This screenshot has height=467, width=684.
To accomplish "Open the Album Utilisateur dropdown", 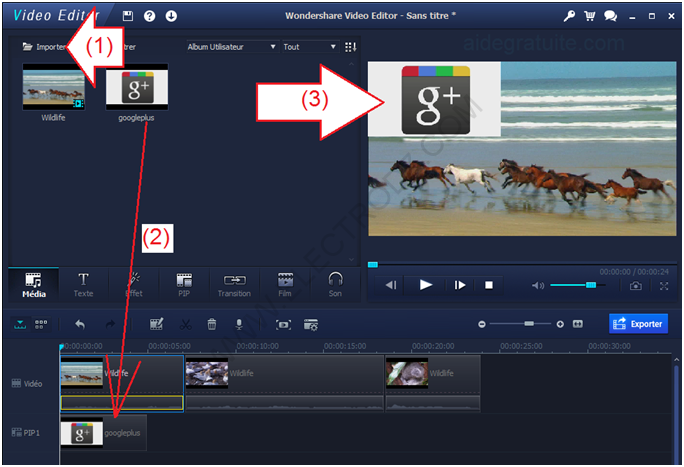I will click(x=232, y=47).
